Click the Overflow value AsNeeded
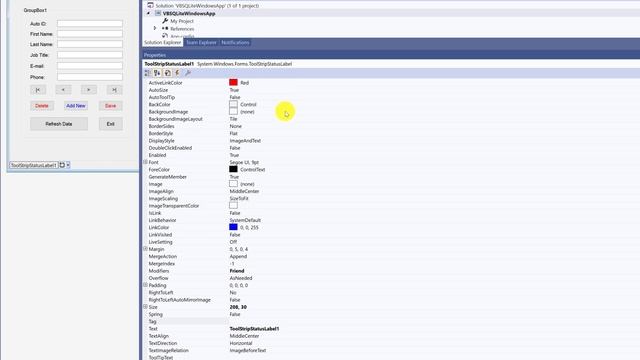Viewport: 640px width, 360px height. [241, 278]
